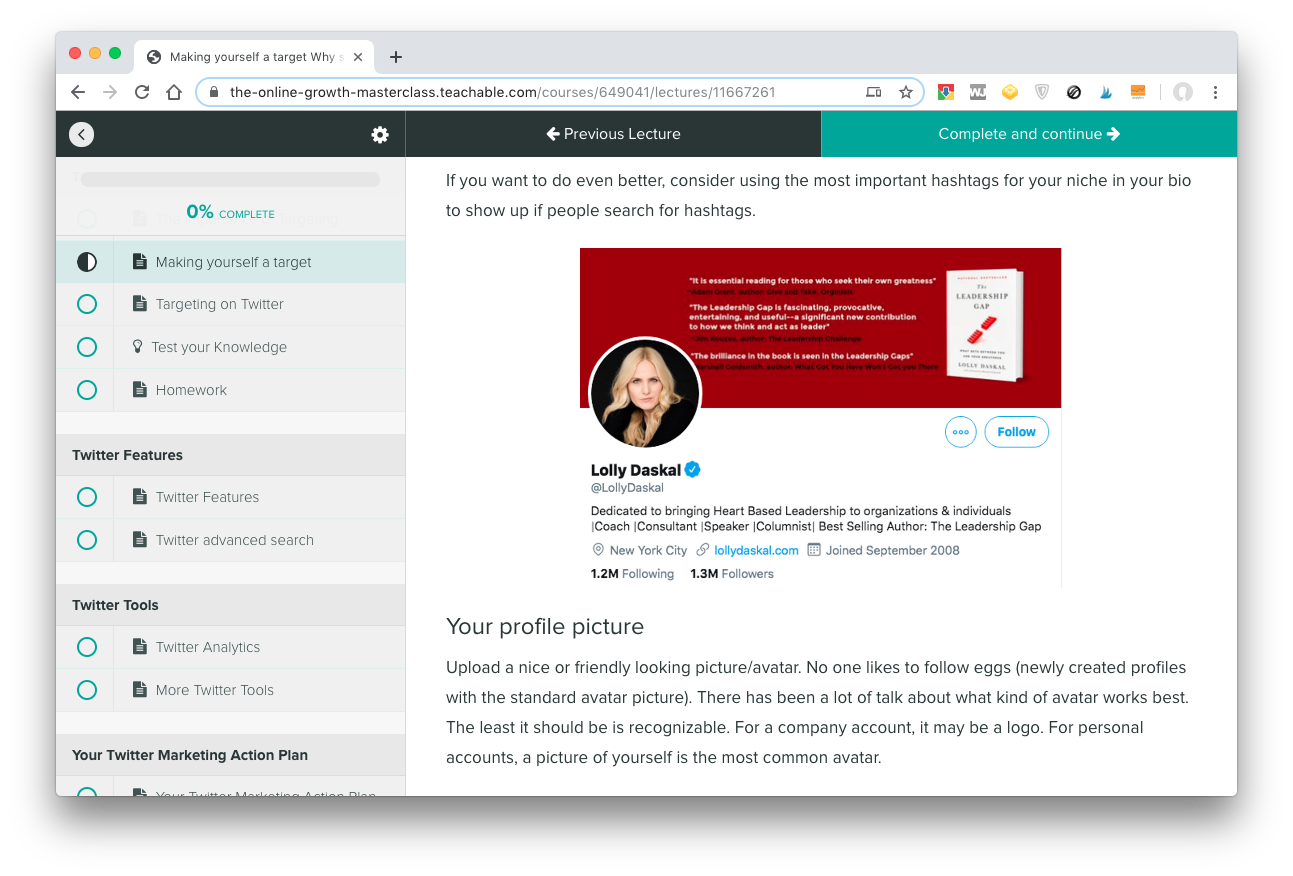This screenshot has width=1293, height=876.
Task: Click document icon beside Targeting on Twitter
Action: tap(140, 304)
